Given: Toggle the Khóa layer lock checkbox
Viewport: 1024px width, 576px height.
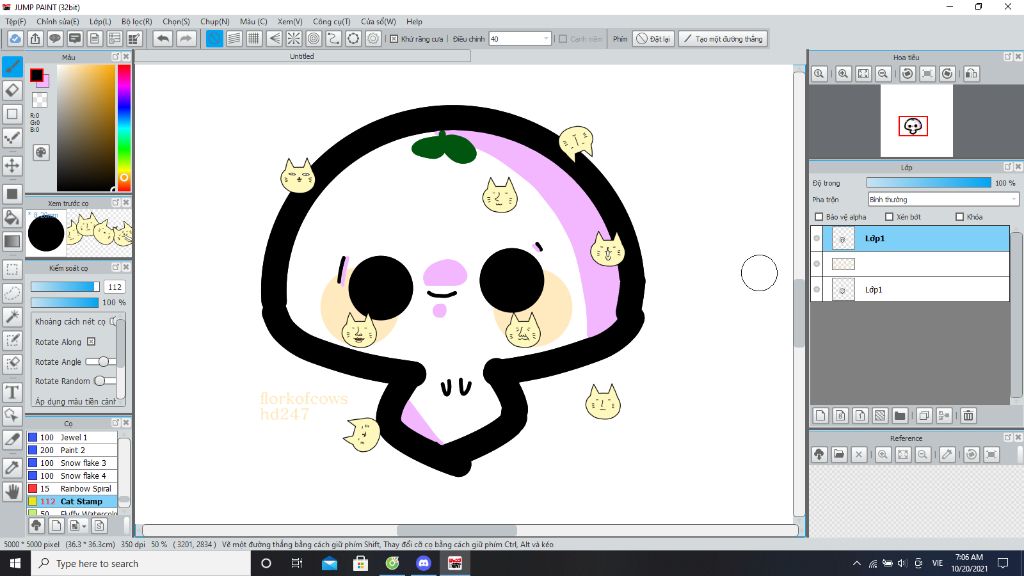Looking at the screenshot, I should (960, 216).
